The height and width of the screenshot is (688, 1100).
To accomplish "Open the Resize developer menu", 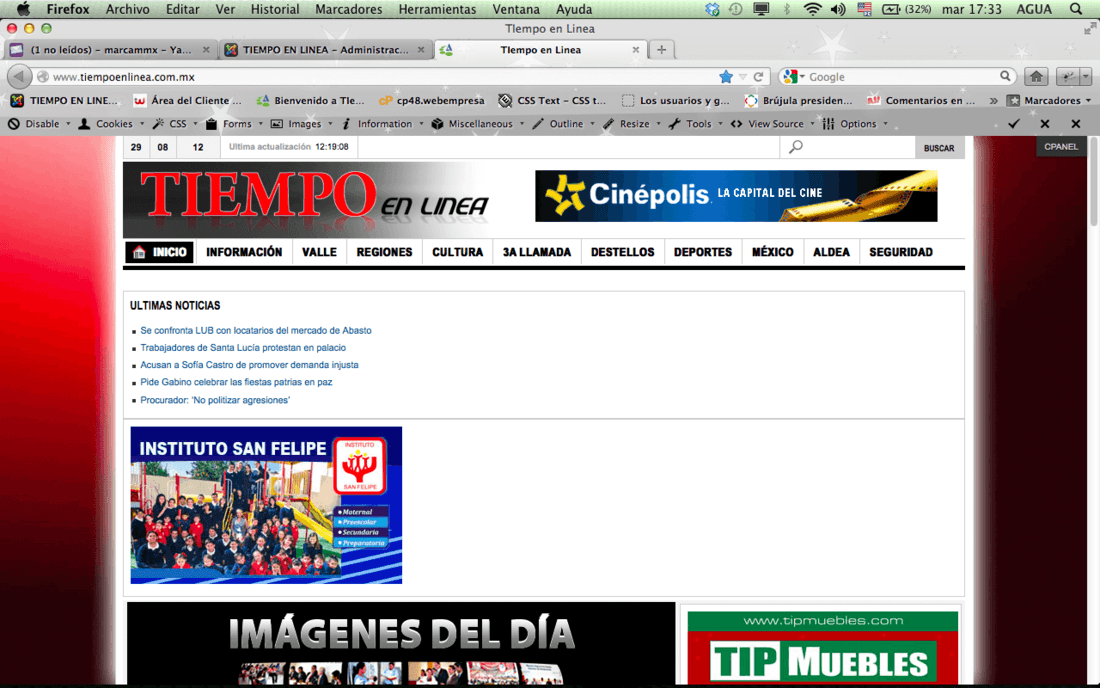I will coord(632,123).
